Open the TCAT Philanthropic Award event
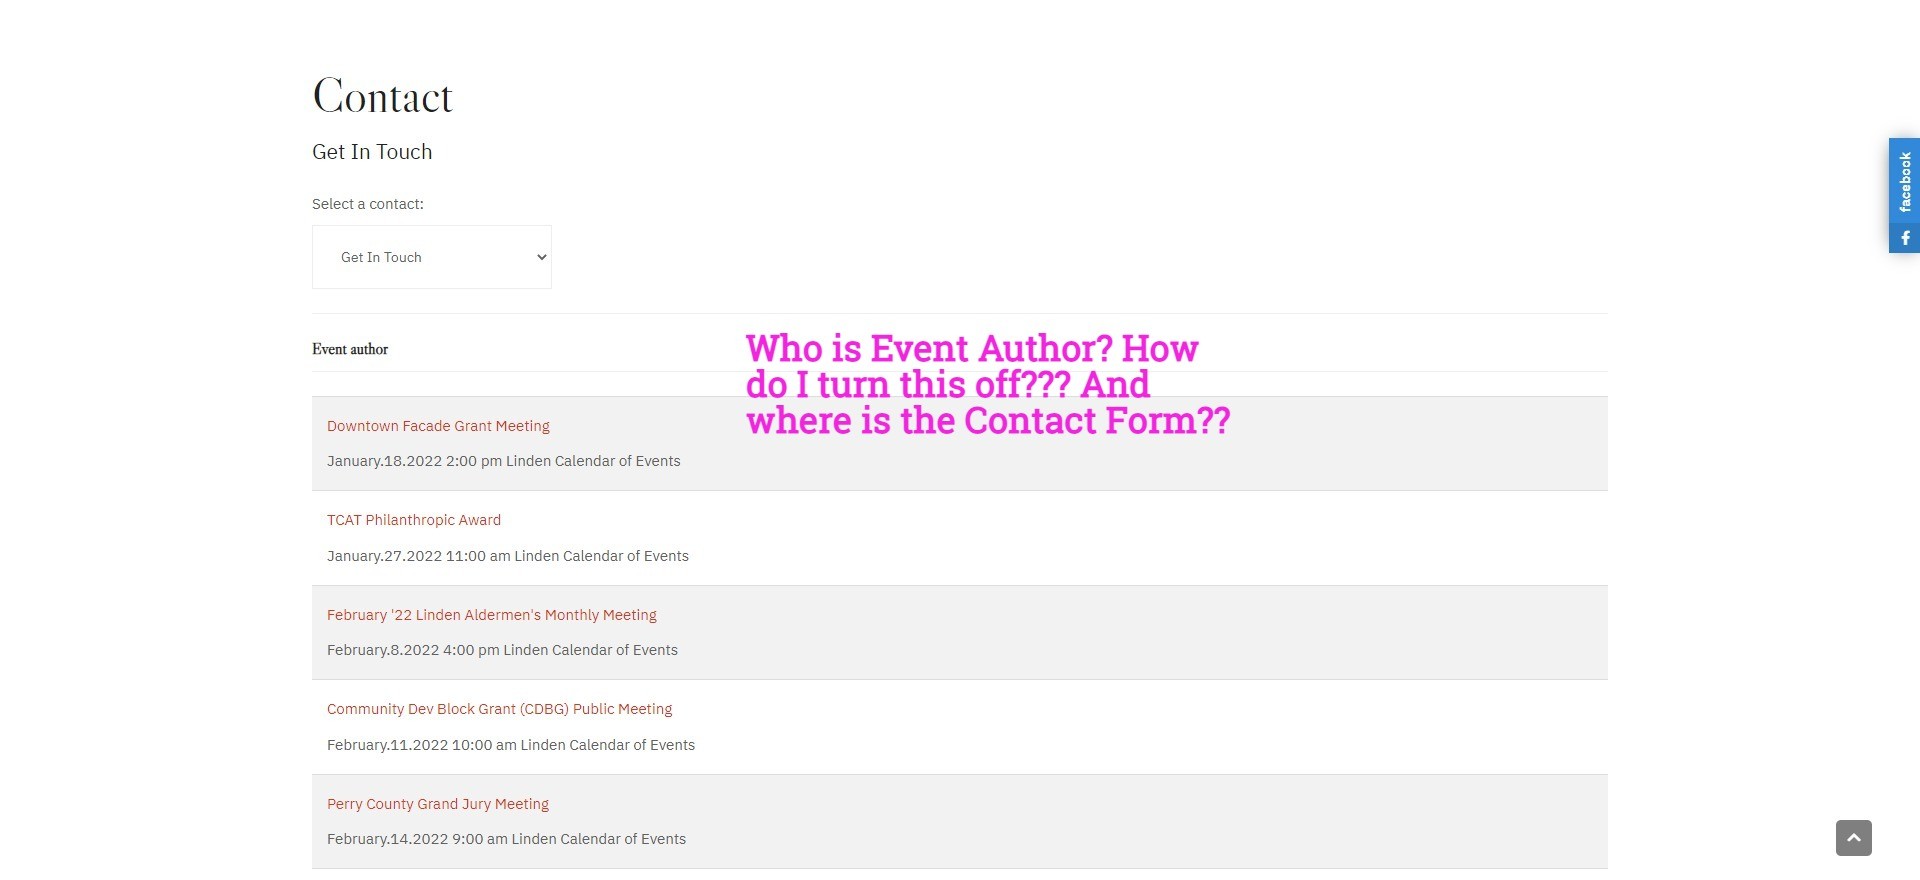Viewport: 1920px width, 880px height. 414,520
